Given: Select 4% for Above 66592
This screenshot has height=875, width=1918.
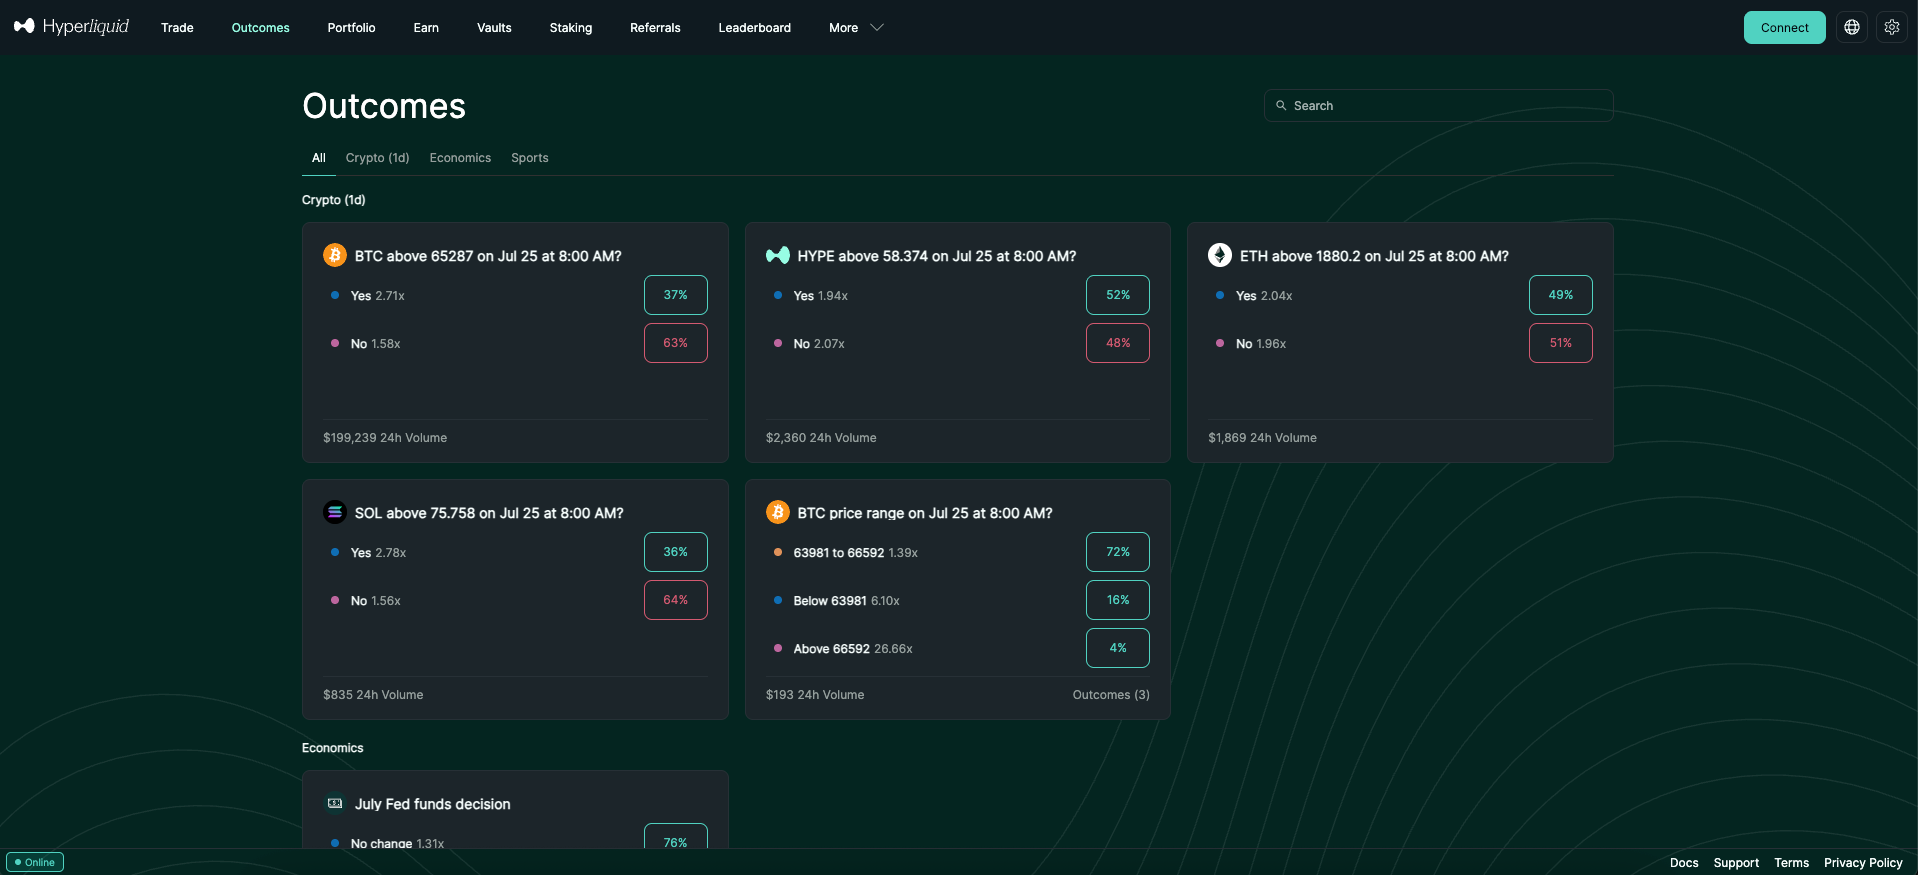Looking at the screenshot, I should [1118, 648].
